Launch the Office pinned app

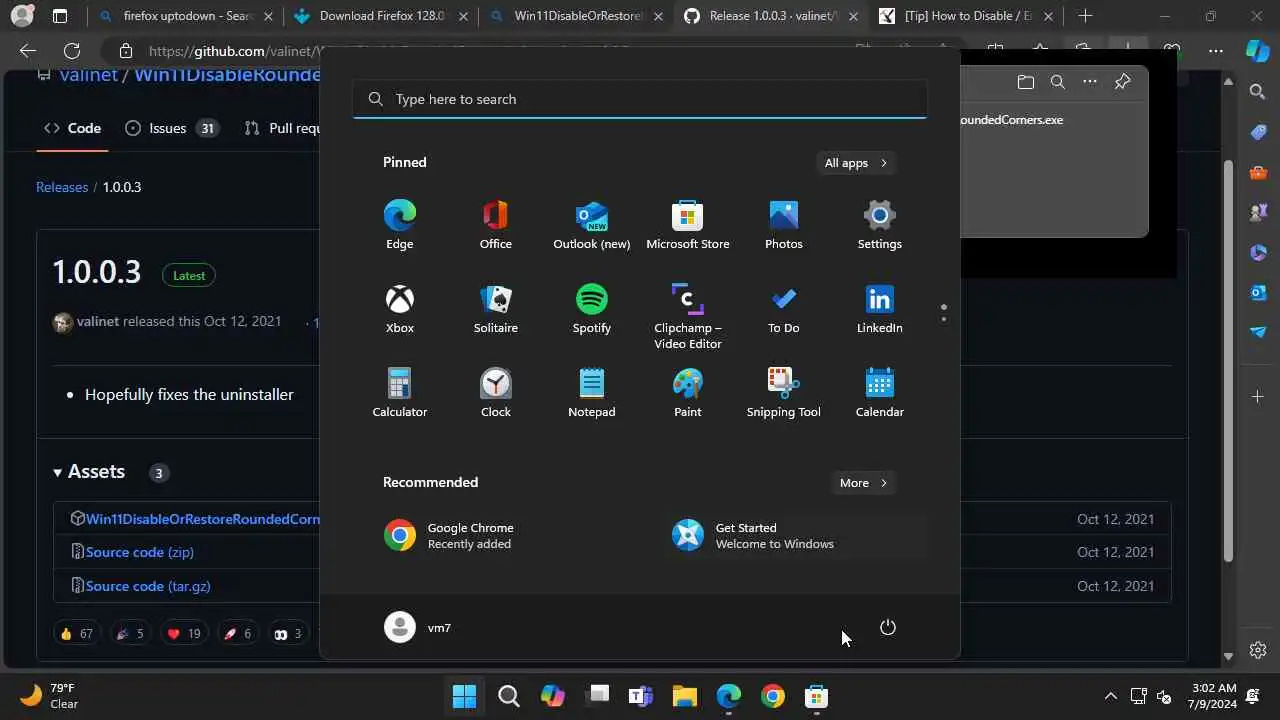click(495, 225)
